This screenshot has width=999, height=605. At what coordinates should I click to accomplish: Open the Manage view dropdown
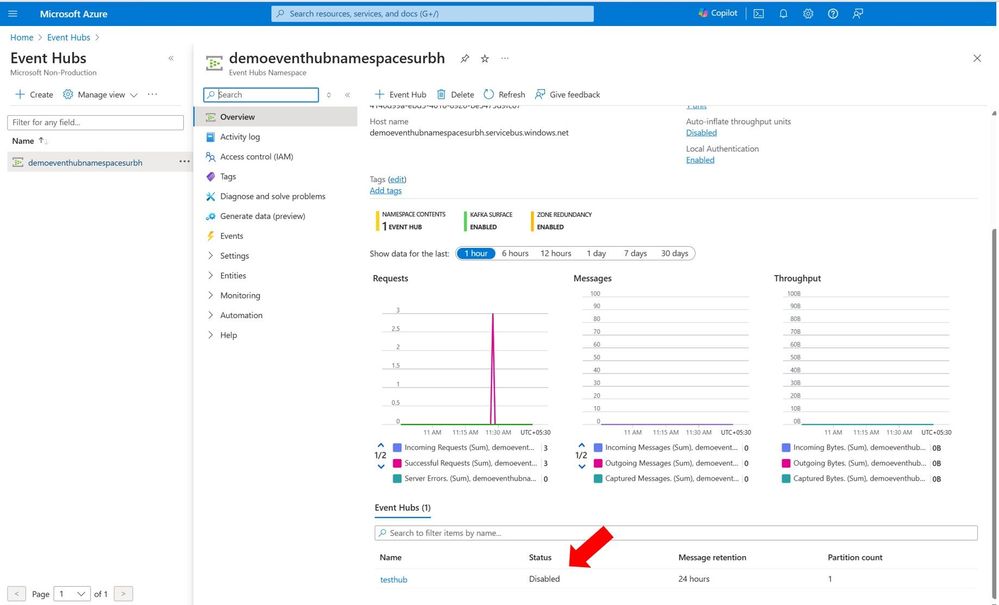tap(100, 94)
